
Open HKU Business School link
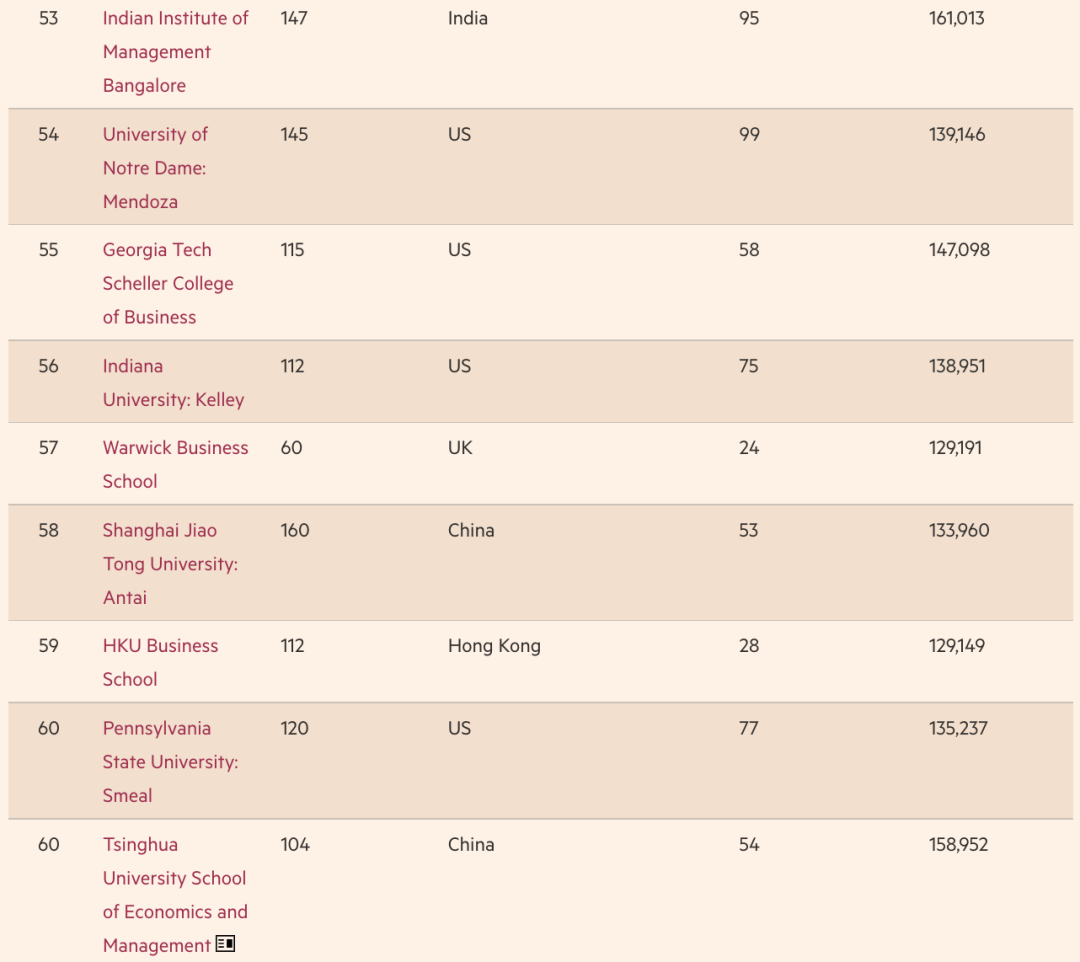pyautogui.click(x=160, y=662)
